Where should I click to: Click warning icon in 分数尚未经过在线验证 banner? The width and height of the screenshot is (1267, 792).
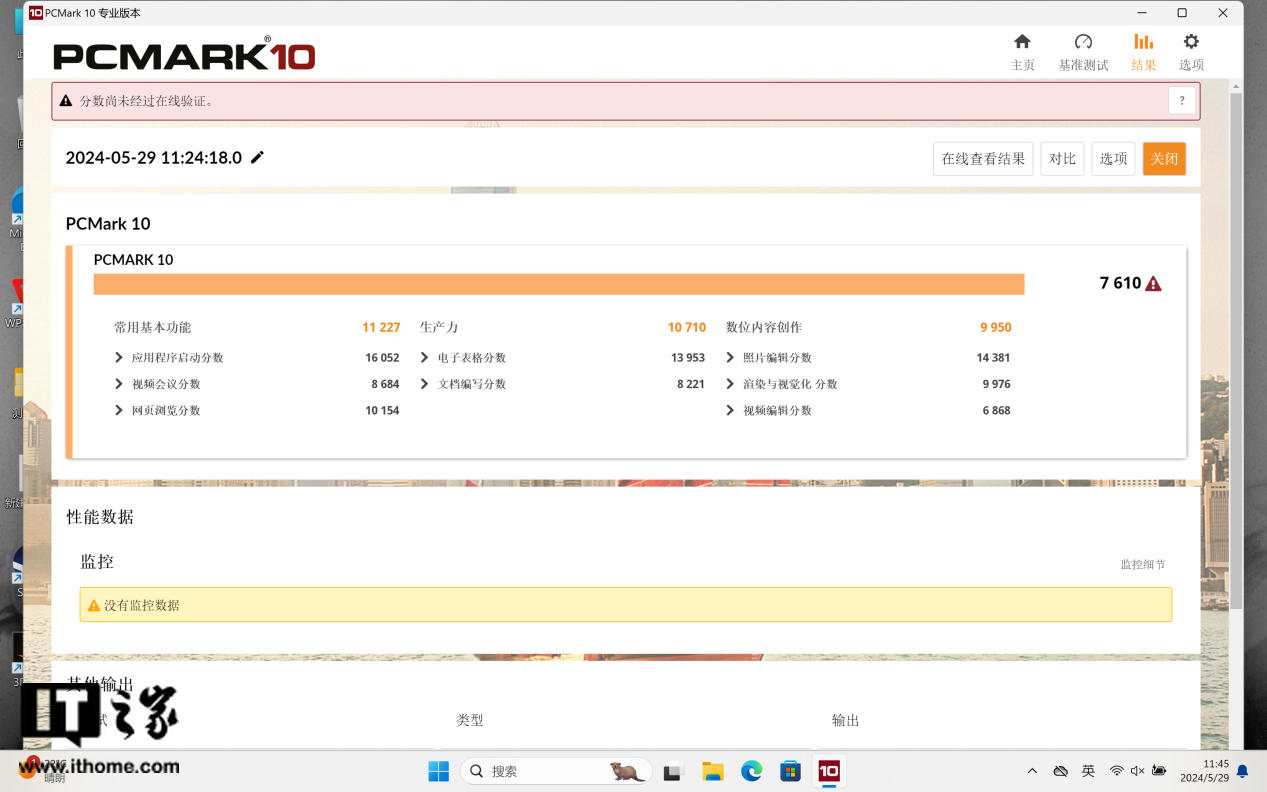pos(66,101)
